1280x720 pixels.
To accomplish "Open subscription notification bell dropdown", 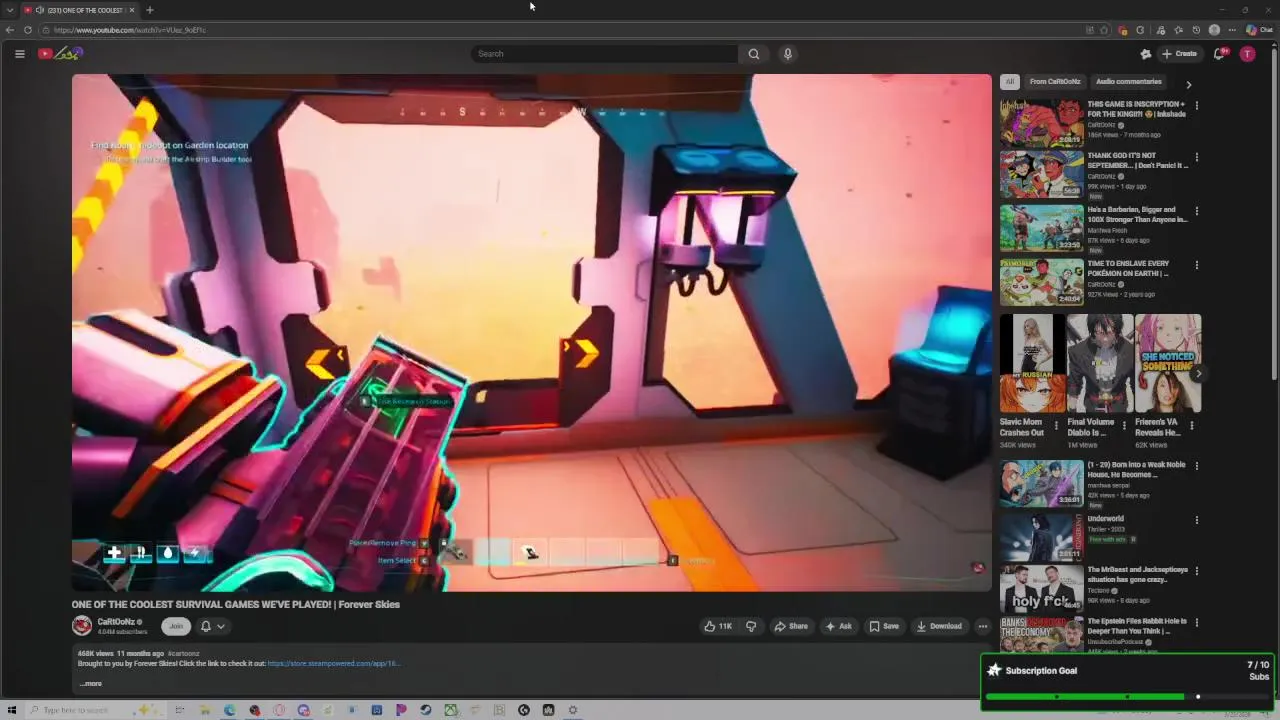I will pos(212,626).
